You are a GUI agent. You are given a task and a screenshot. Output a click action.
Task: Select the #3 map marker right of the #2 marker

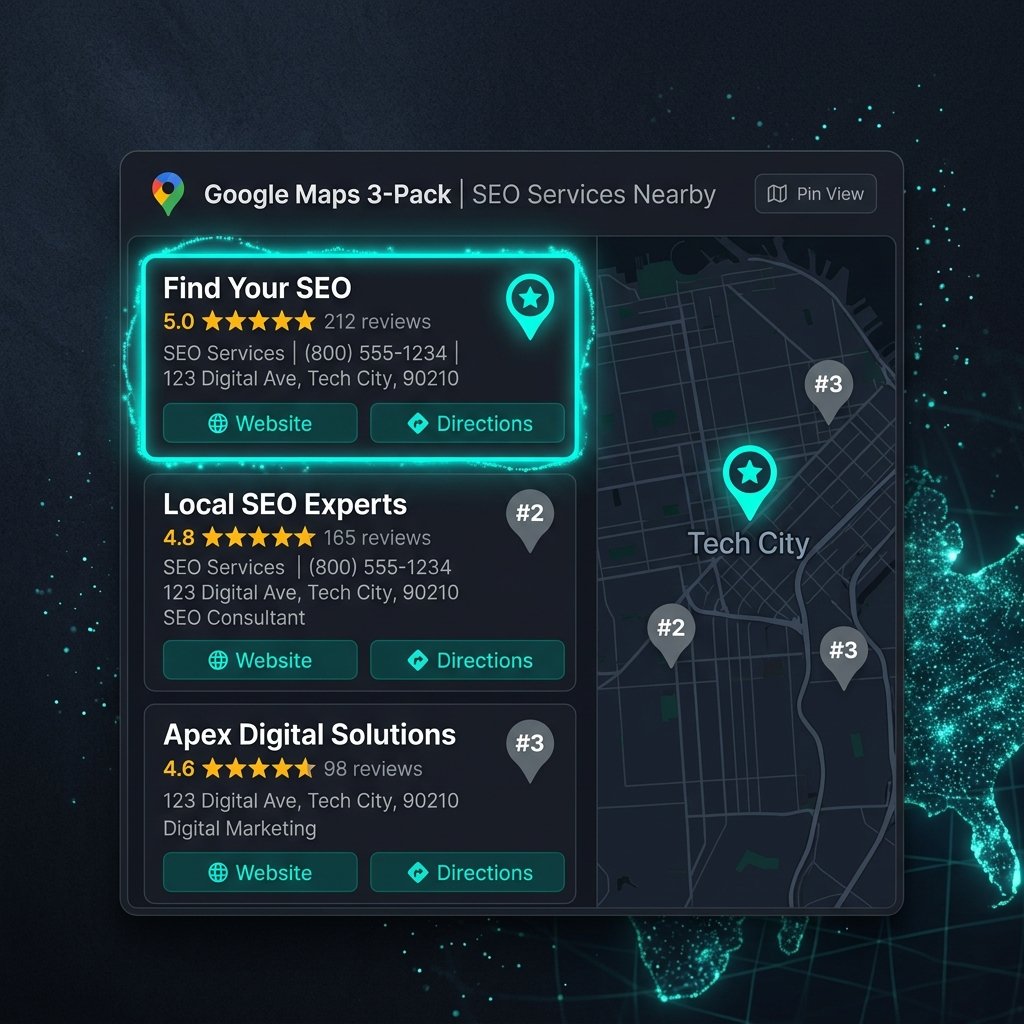click(x=843, y=658)
